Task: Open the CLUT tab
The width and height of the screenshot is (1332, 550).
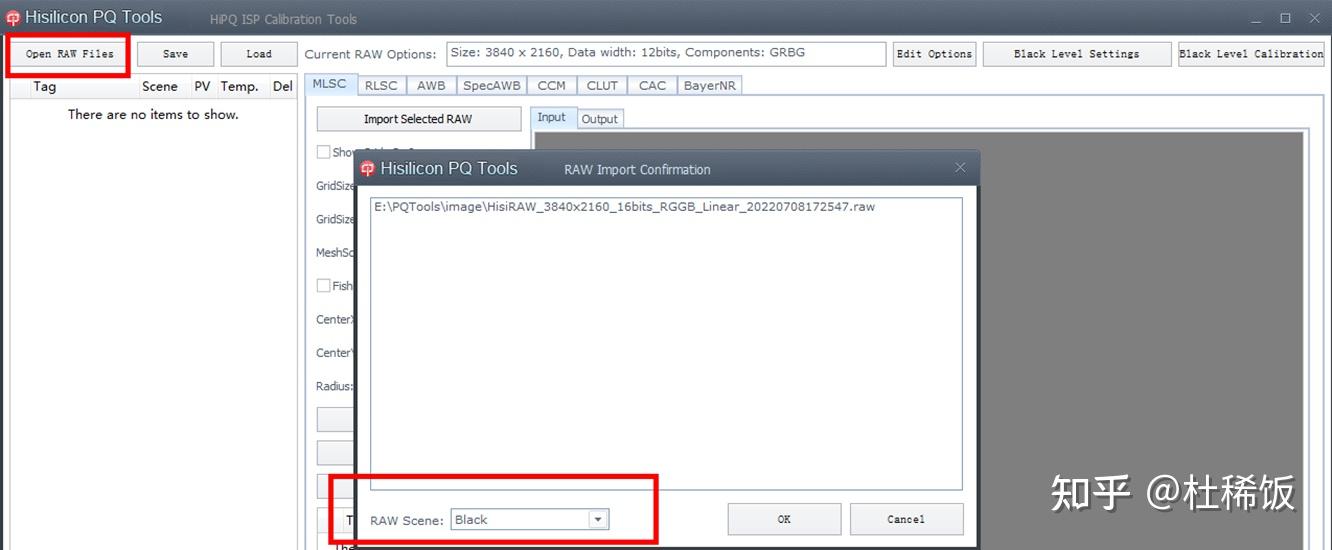Action: 602,86
